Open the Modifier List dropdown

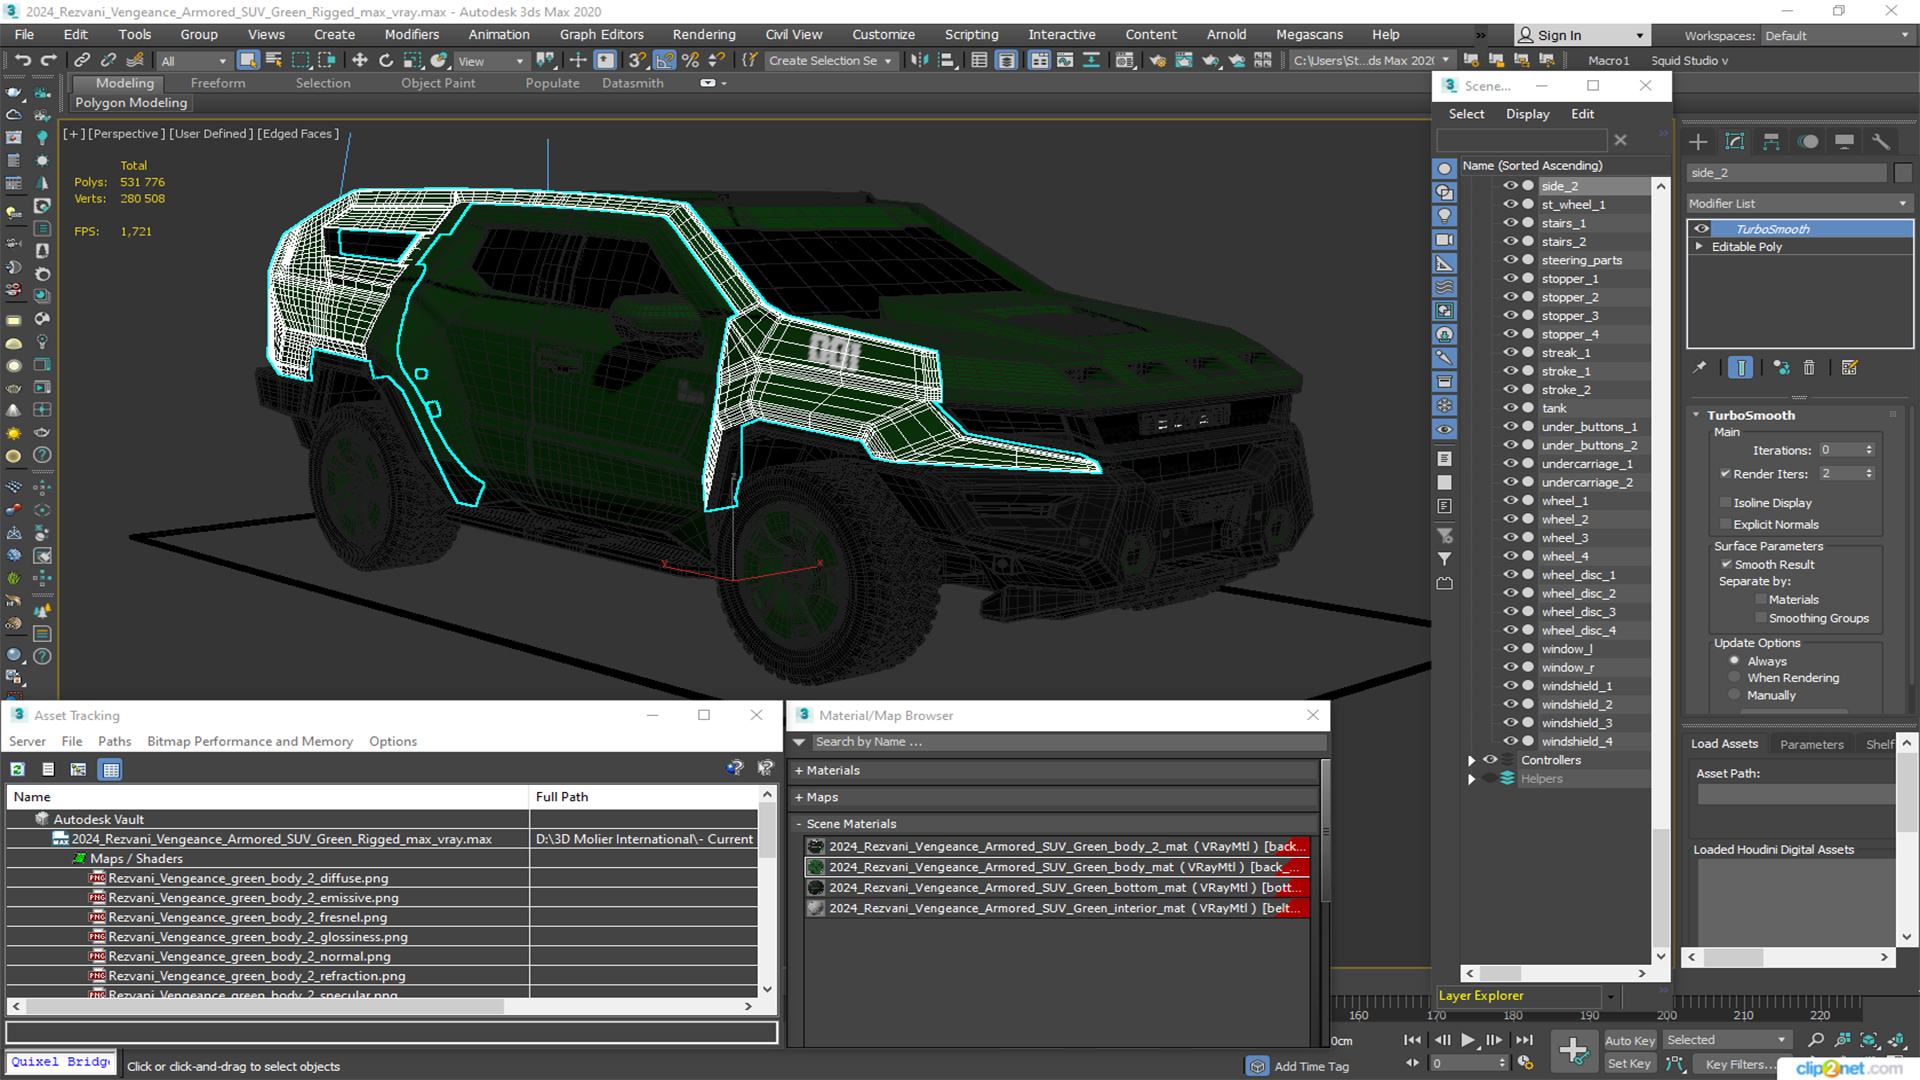click(x=1799, y=203)
